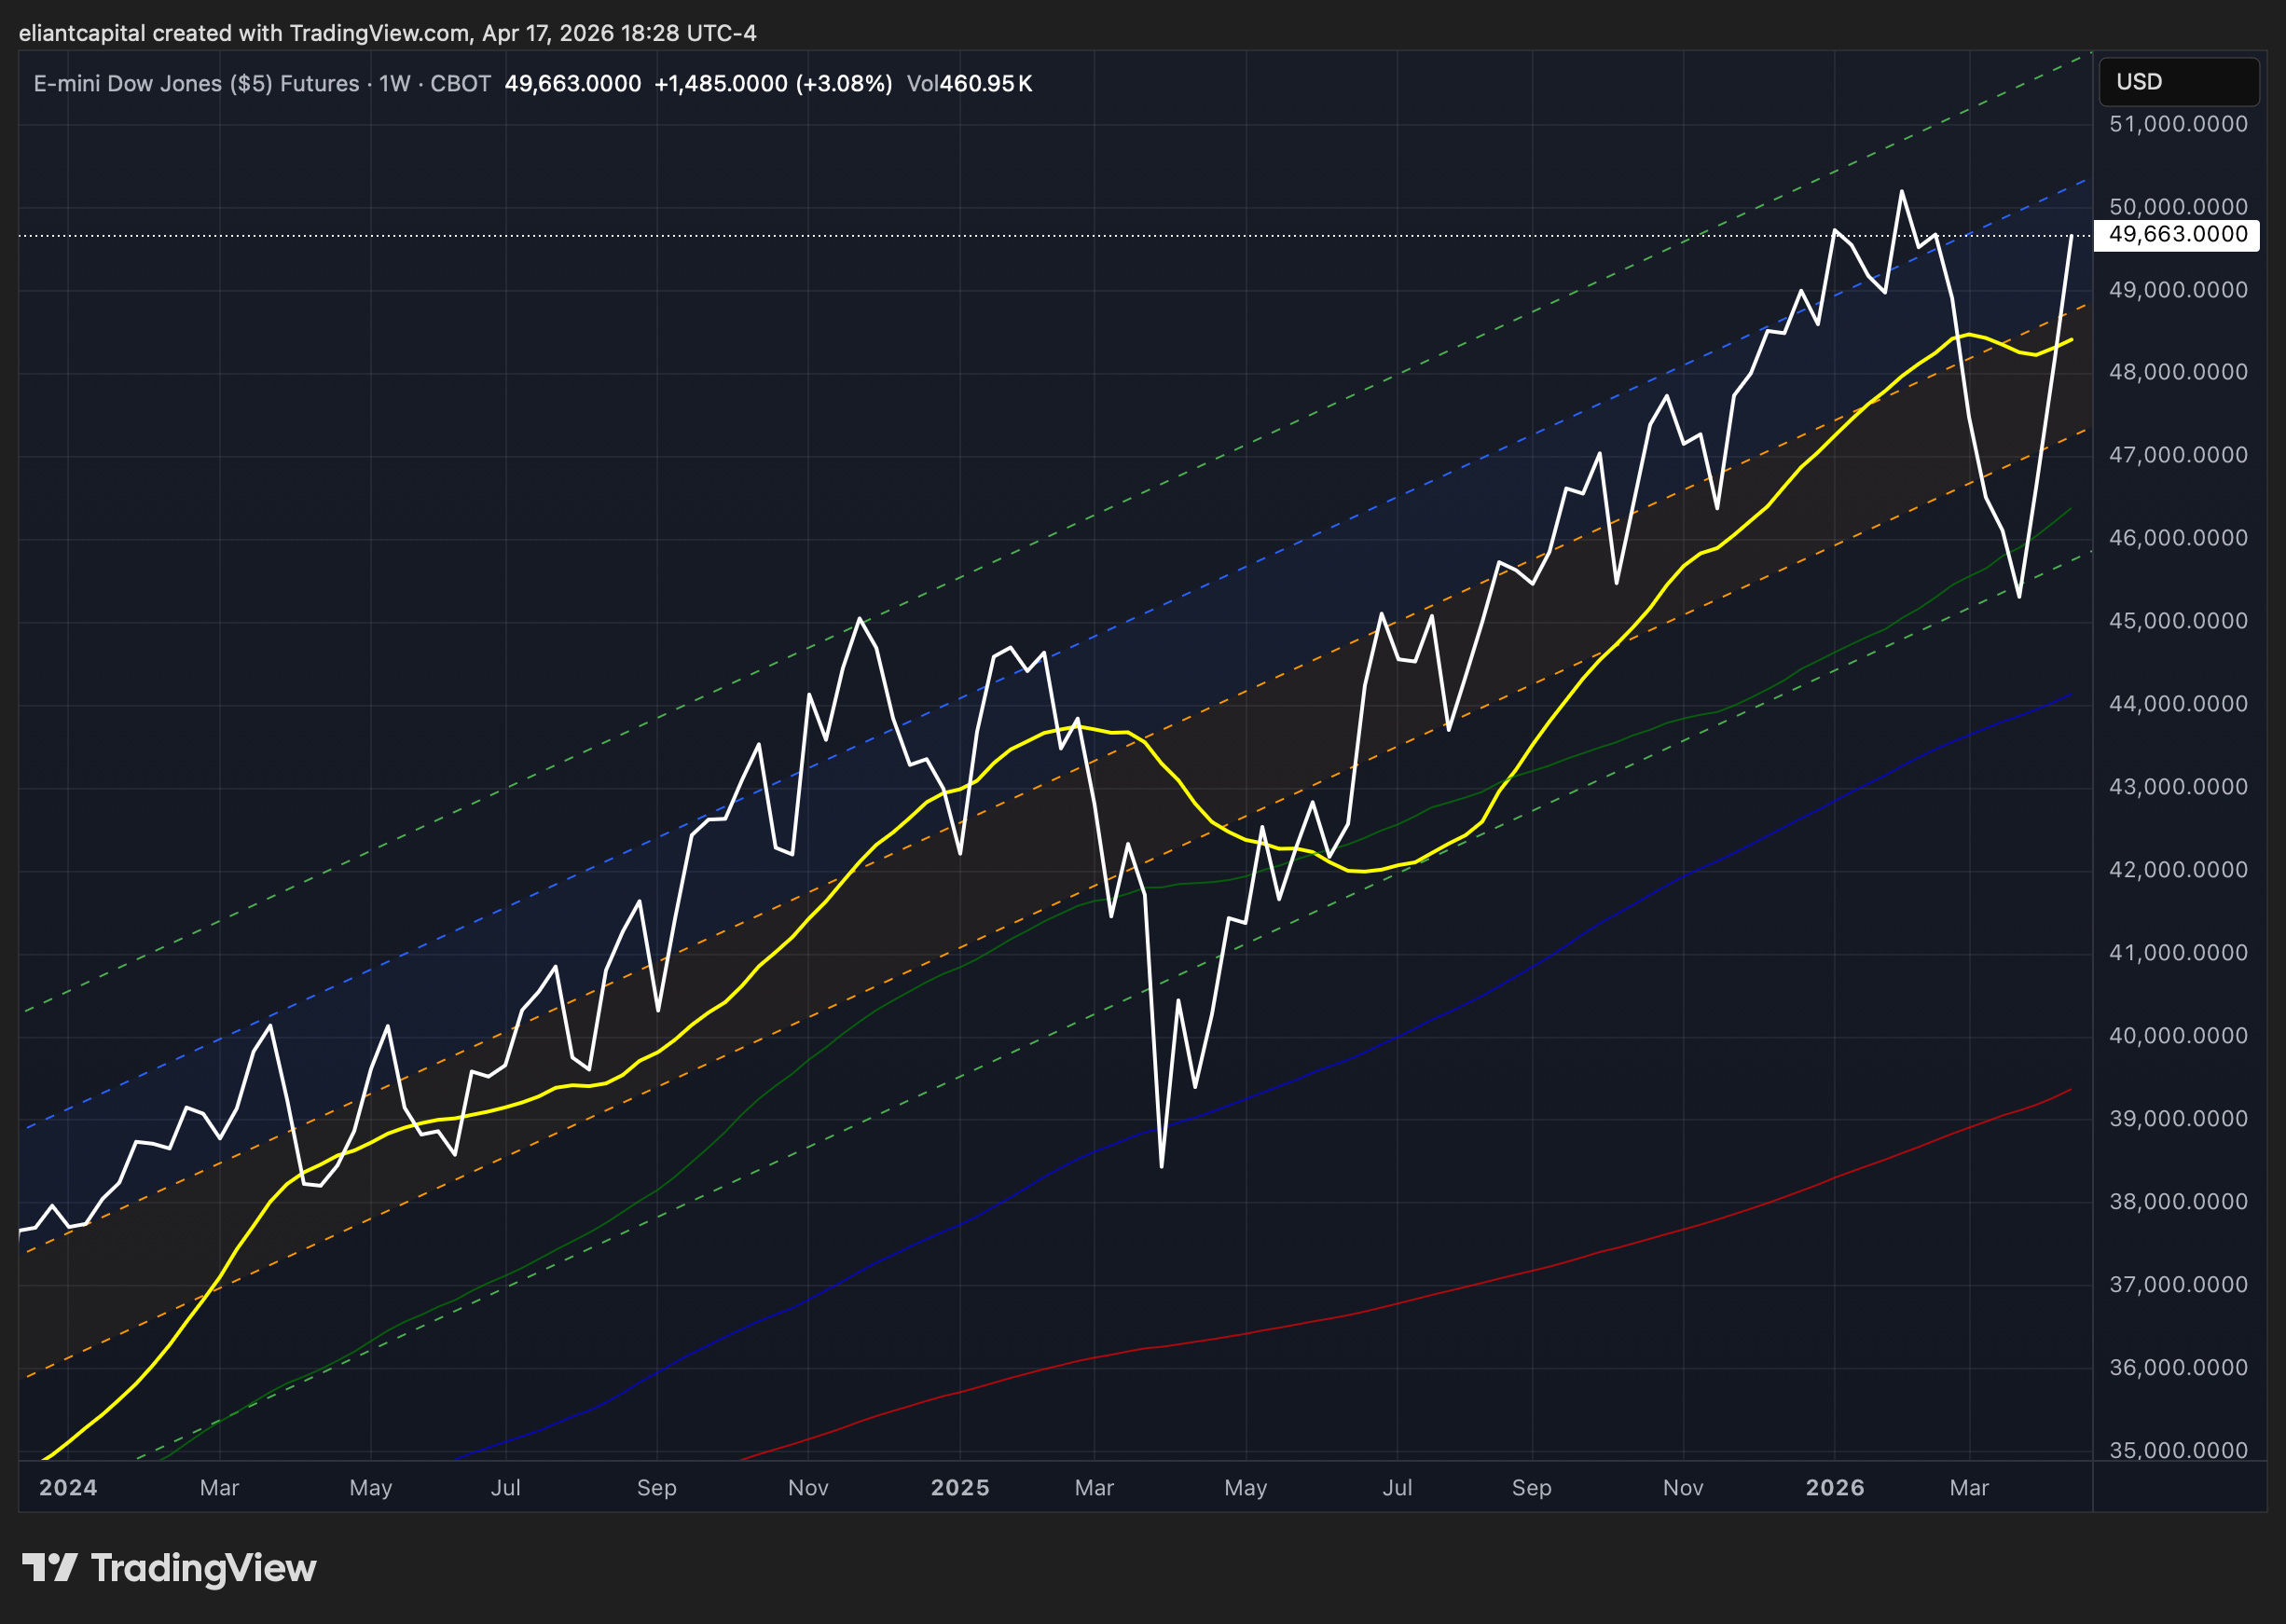Click the +1,485.0000 (+3.08%) change value
Viewport: 2286px width, 1624px height.
772,84
